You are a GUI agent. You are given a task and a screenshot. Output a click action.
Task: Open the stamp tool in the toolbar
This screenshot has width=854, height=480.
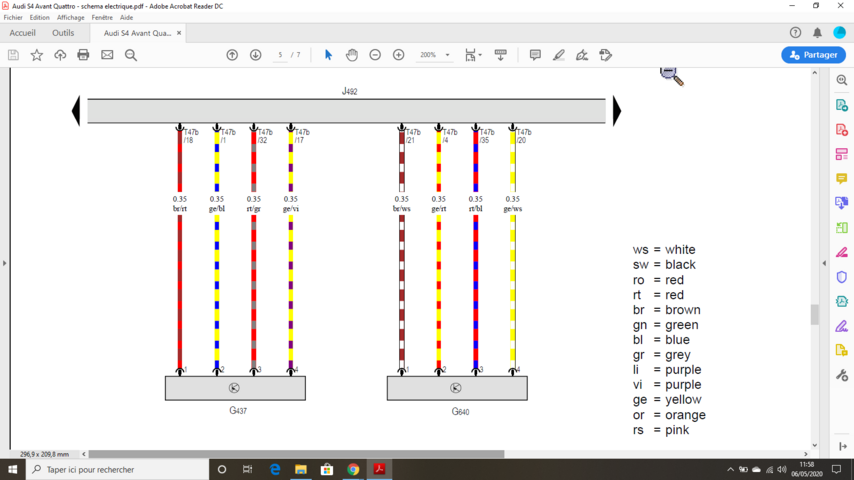point(606,55)
